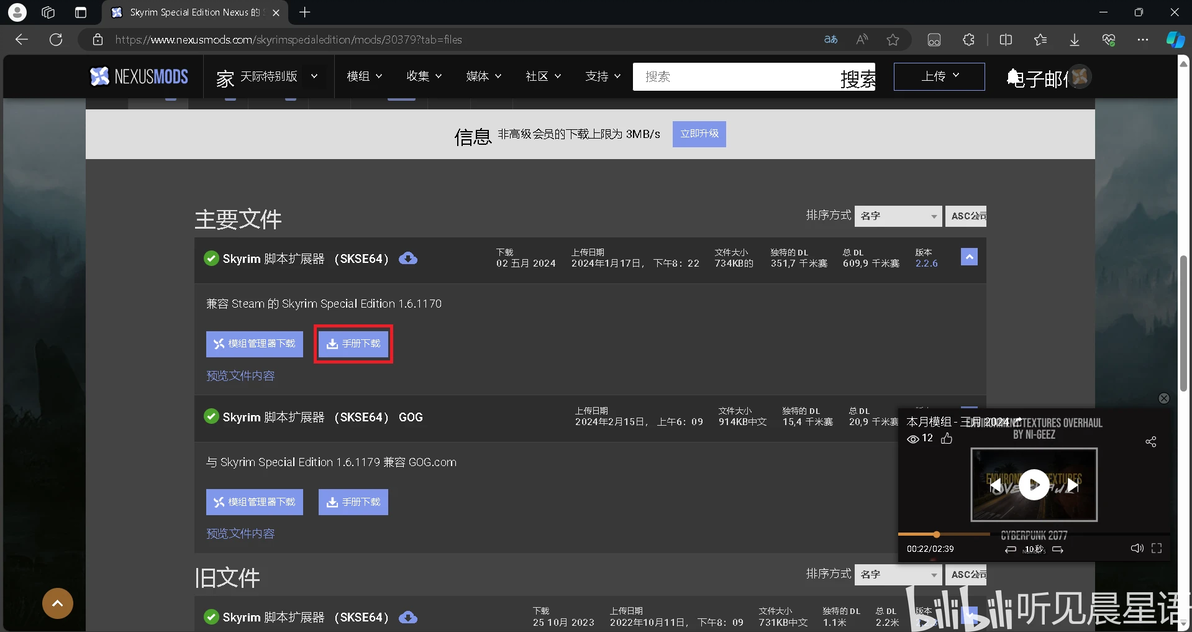Click the orange back-to-top button
This screenshot has width=1192, height=632.
click(58, 603)
